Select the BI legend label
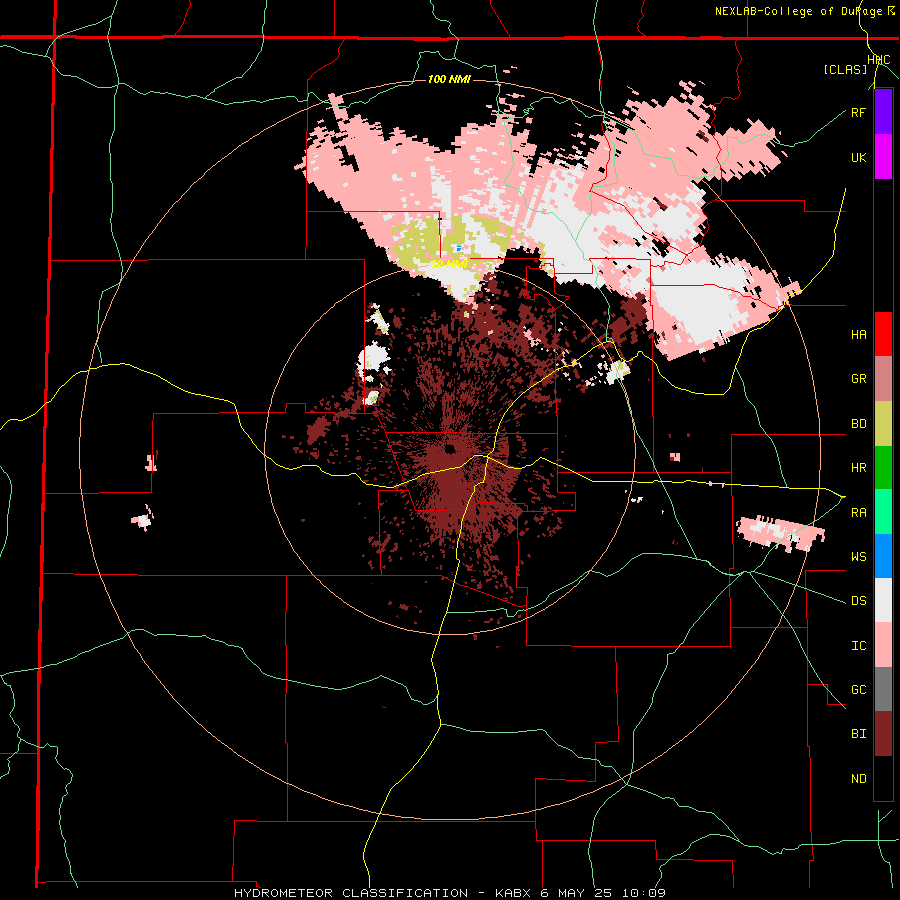Viewport: 900px width, 900px height. pos(858,734)
